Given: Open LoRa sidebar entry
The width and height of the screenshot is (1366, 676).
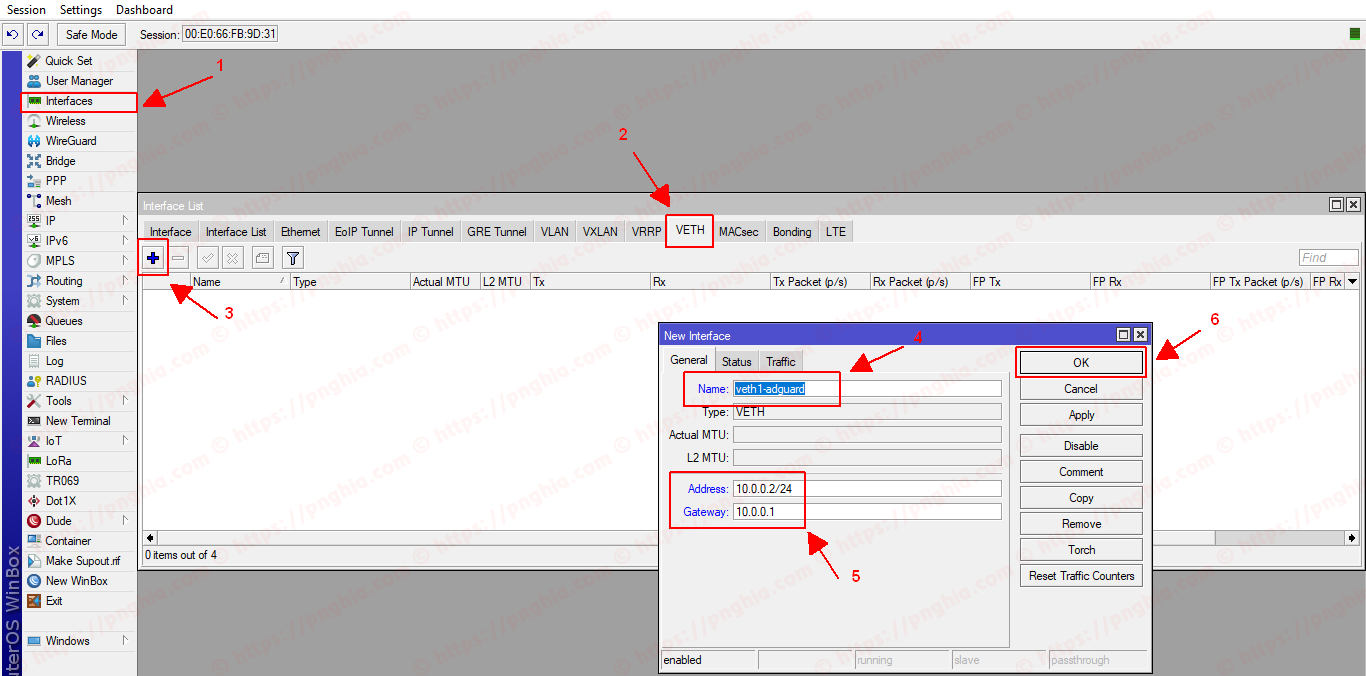Looking at the screenshot, I should 58,461.
